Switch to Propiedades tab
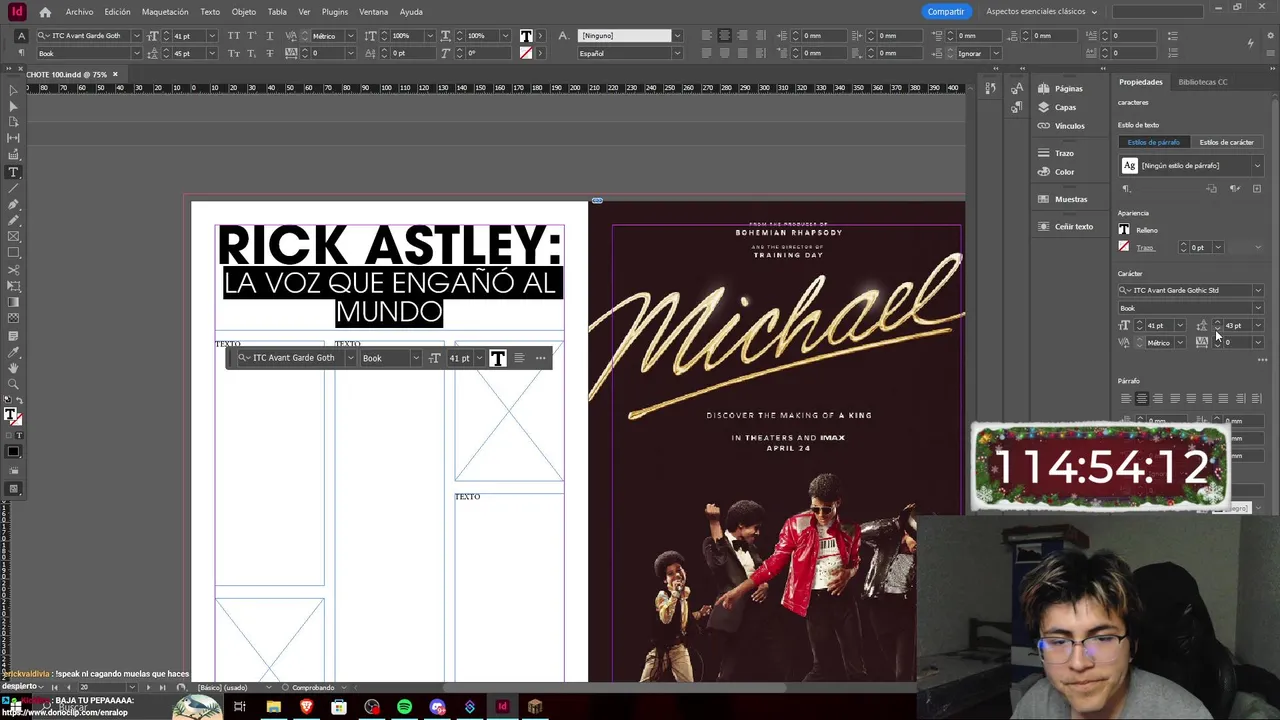 click(1141, 82)
